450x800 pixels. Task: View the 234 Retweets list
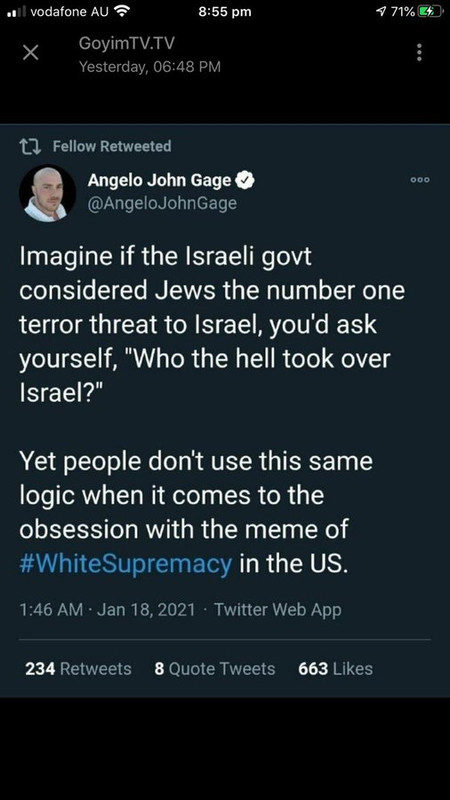point(79,668)
